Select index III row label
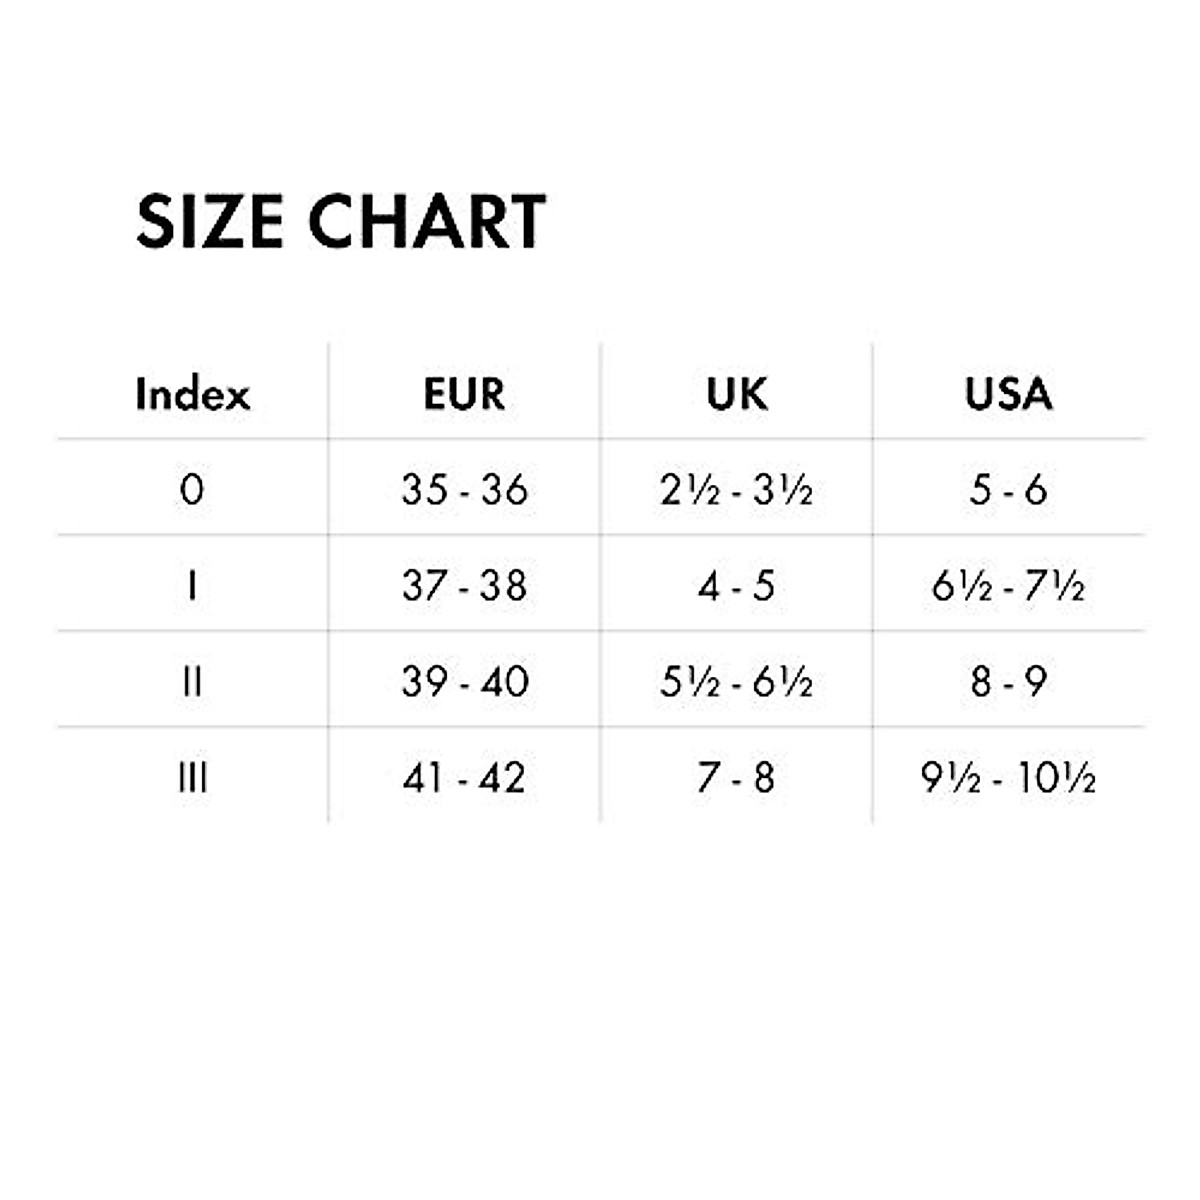The image size is (1200, 1200). pos(192,777)
